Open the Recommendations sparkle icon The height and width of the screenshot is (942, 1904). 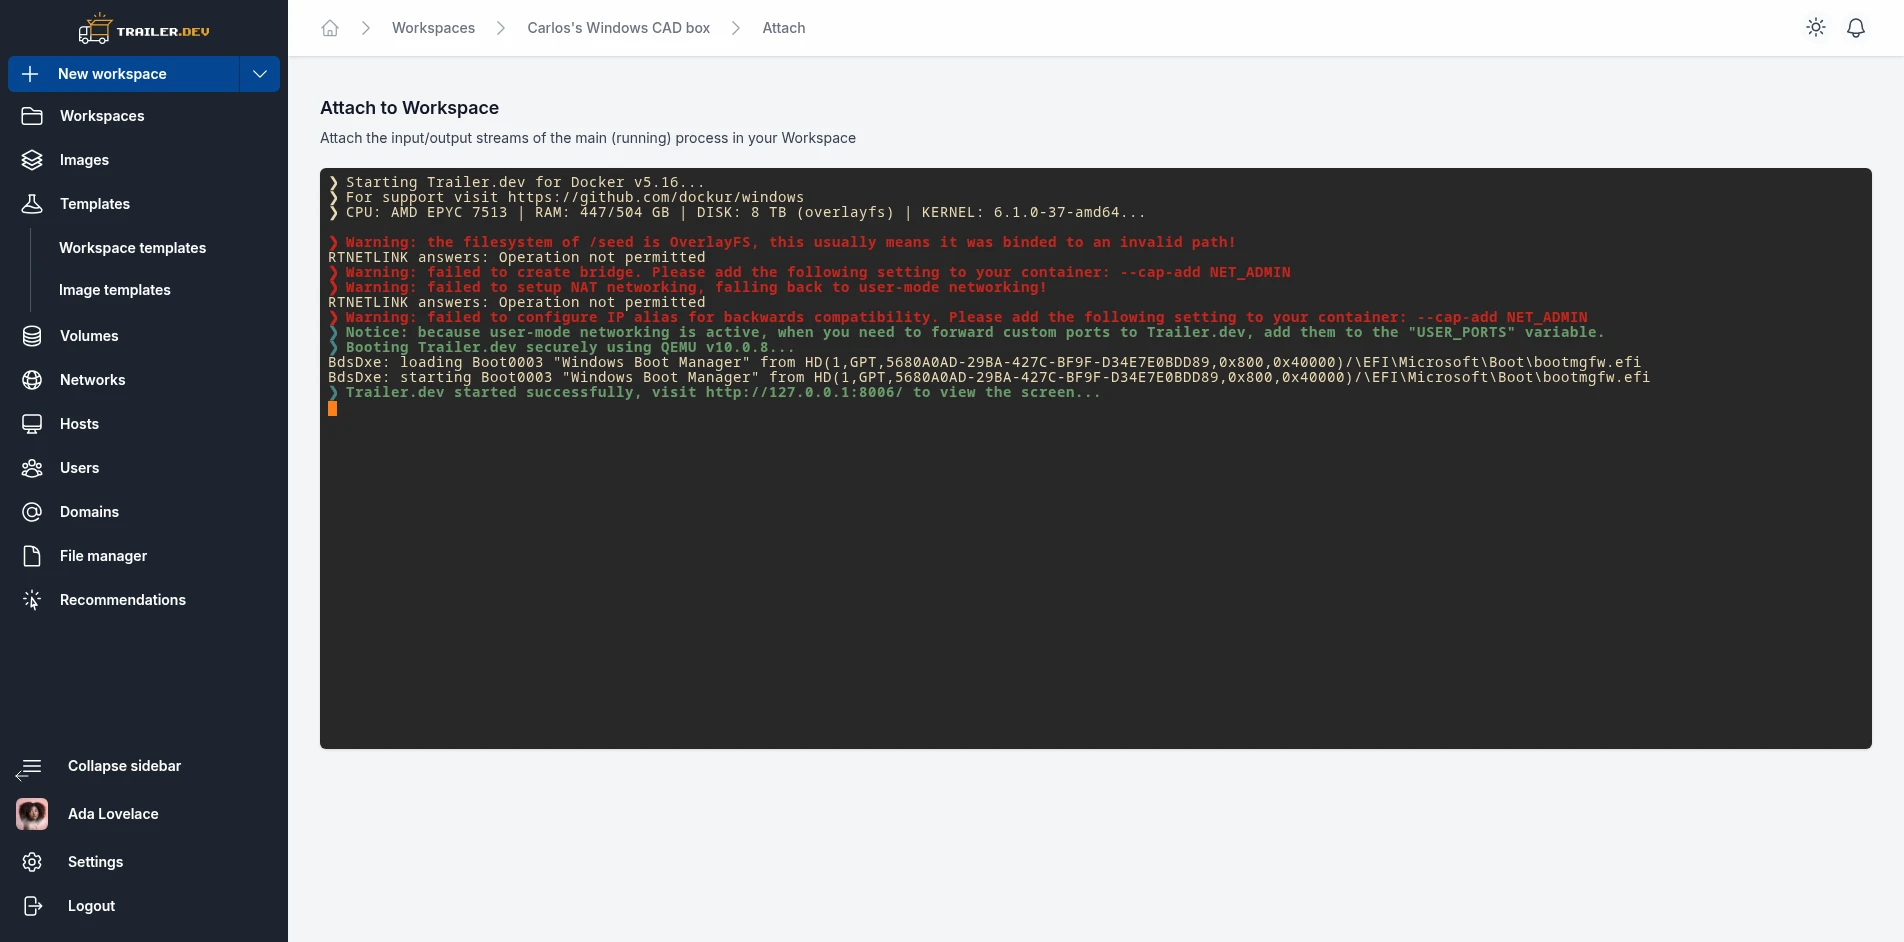coord(32,600)
